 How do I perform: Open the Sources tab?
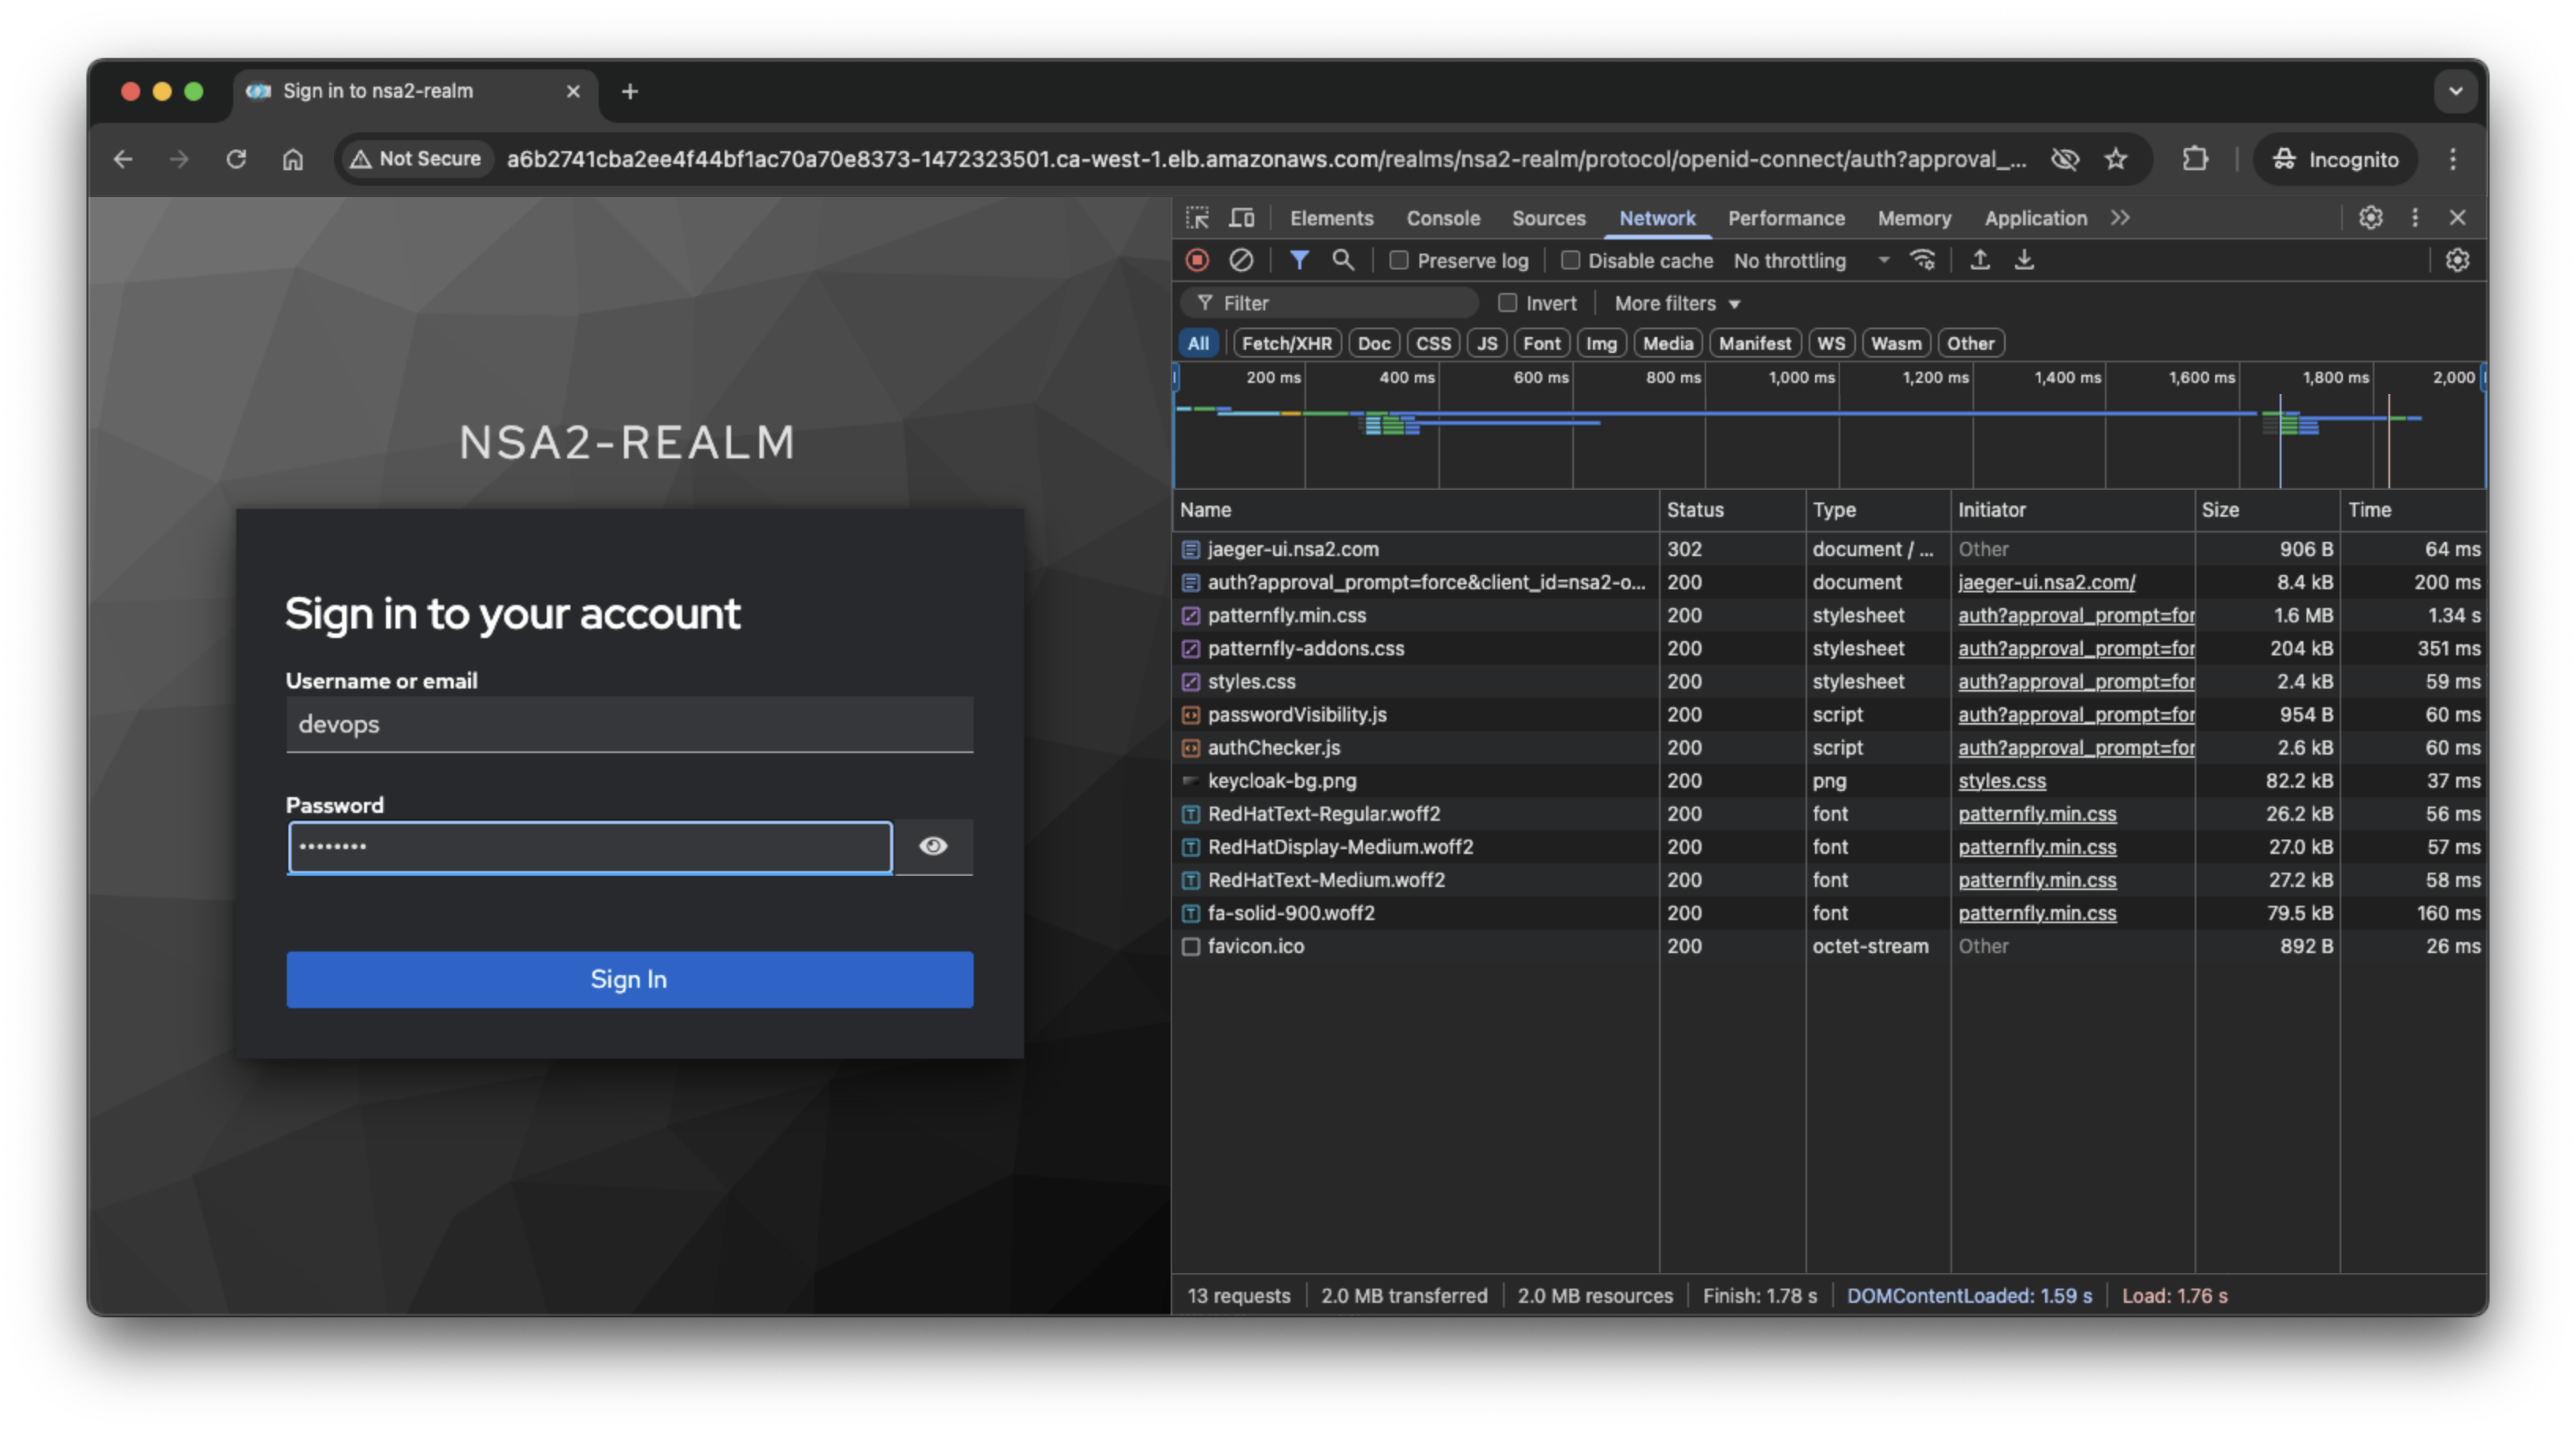tap(1548, 218)
